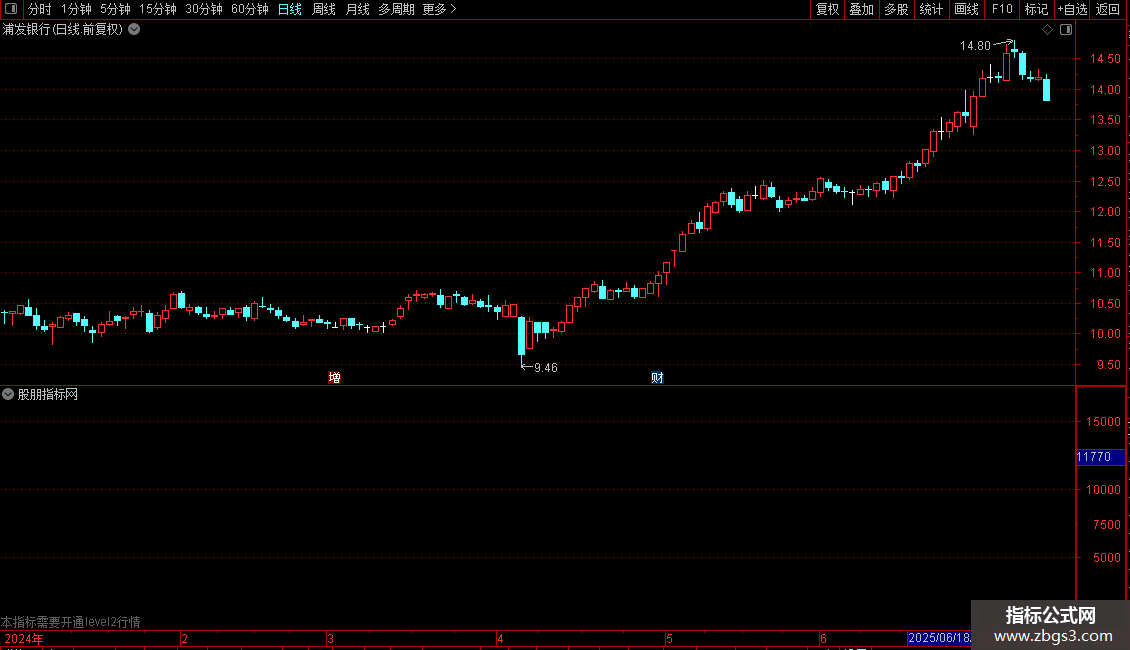Click the 10.00 price axis label
This screenshot has width=1130, height=650.
point(1105,334)
